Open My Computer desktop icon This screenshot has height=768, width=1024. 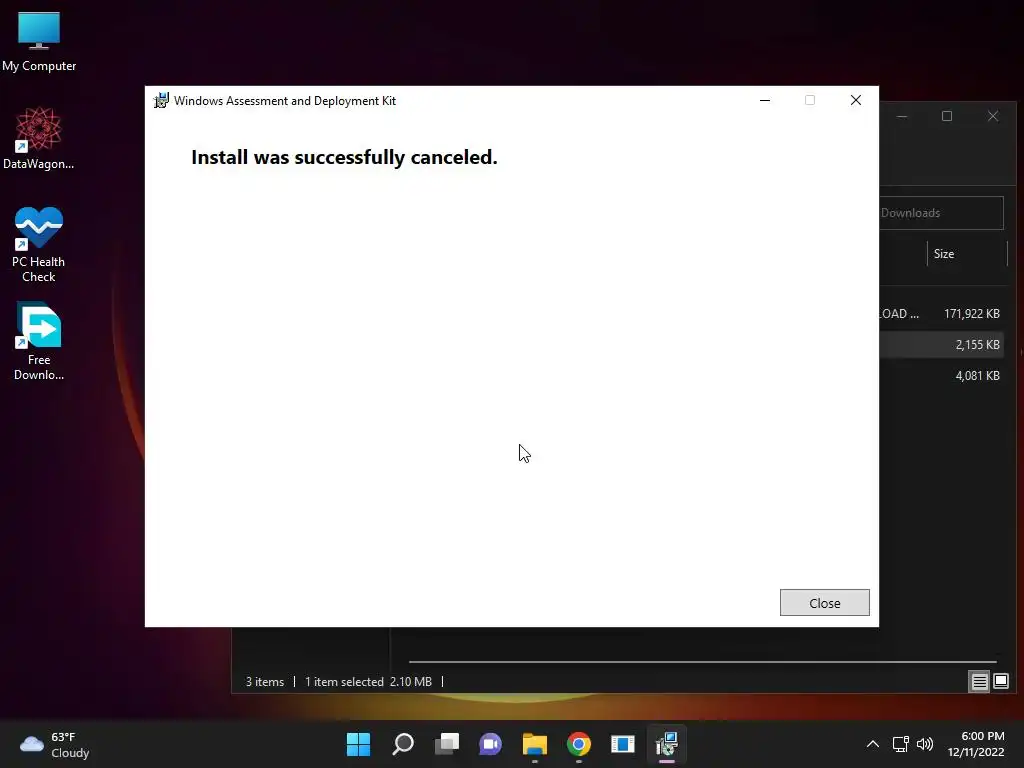pos(39,41)
